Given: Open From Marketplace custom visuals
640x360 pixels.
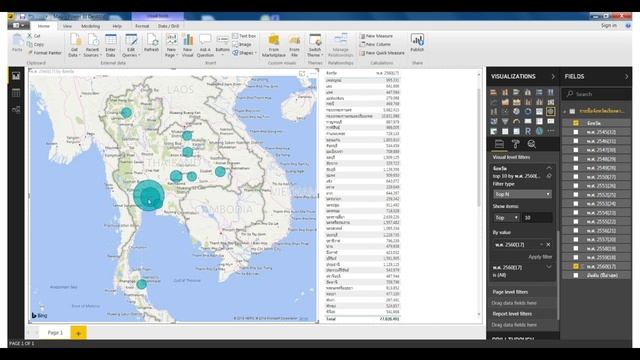Looking at the screenshot, I should pos(273,45).
